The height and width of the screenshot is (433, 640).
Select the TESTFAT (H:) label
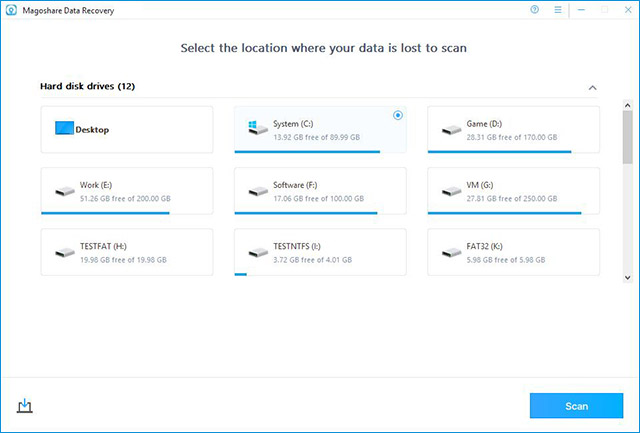click(103, 246)
